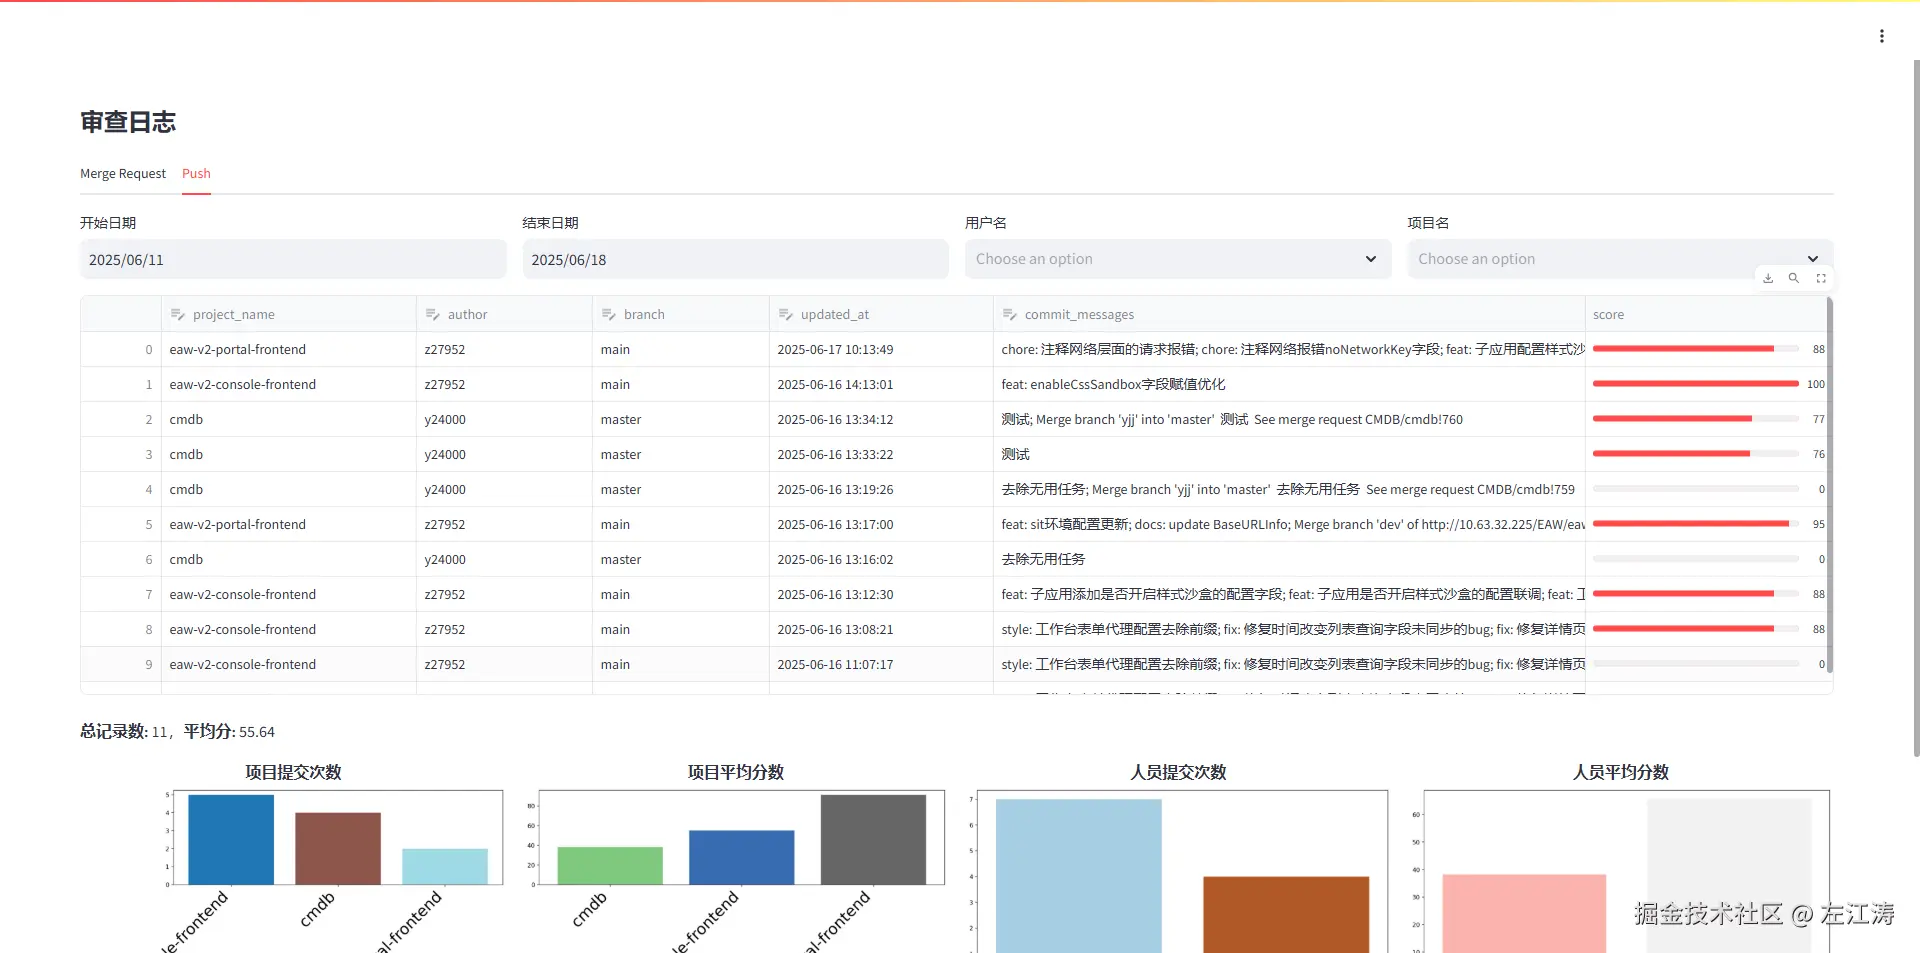The image size is (1920, 953).
Task: Open the table search icon
Action: coord(1795,278)
